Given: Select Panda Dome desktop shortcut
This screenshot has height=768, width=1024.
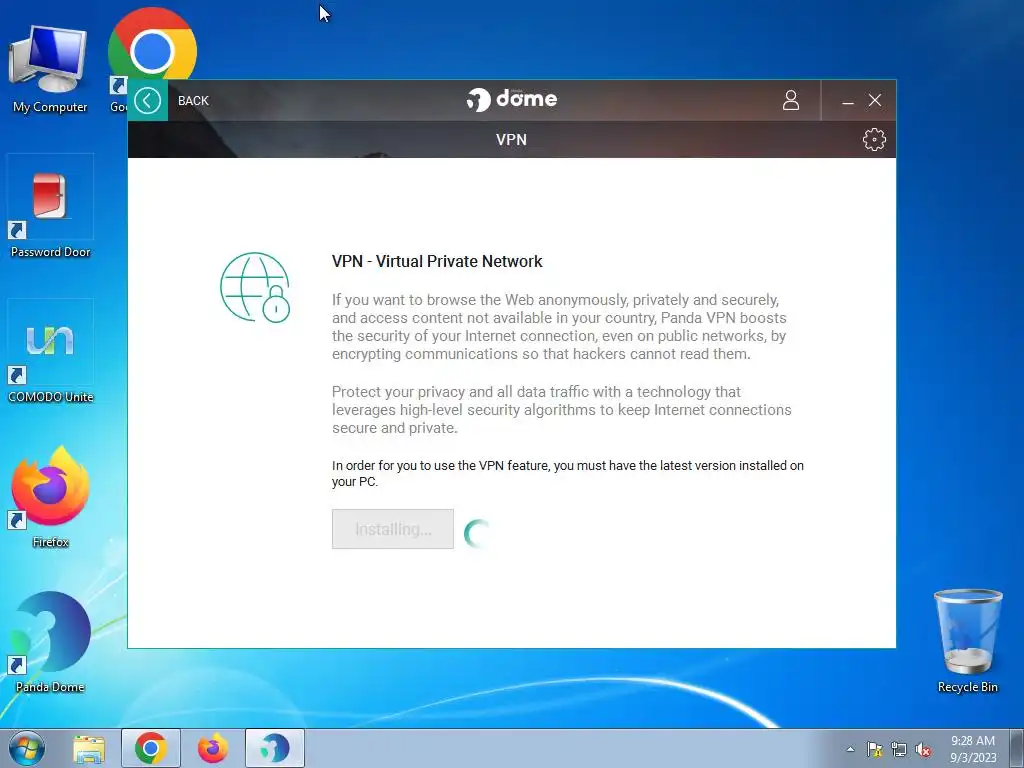Looking at the screenshot, I should (50, 641).
